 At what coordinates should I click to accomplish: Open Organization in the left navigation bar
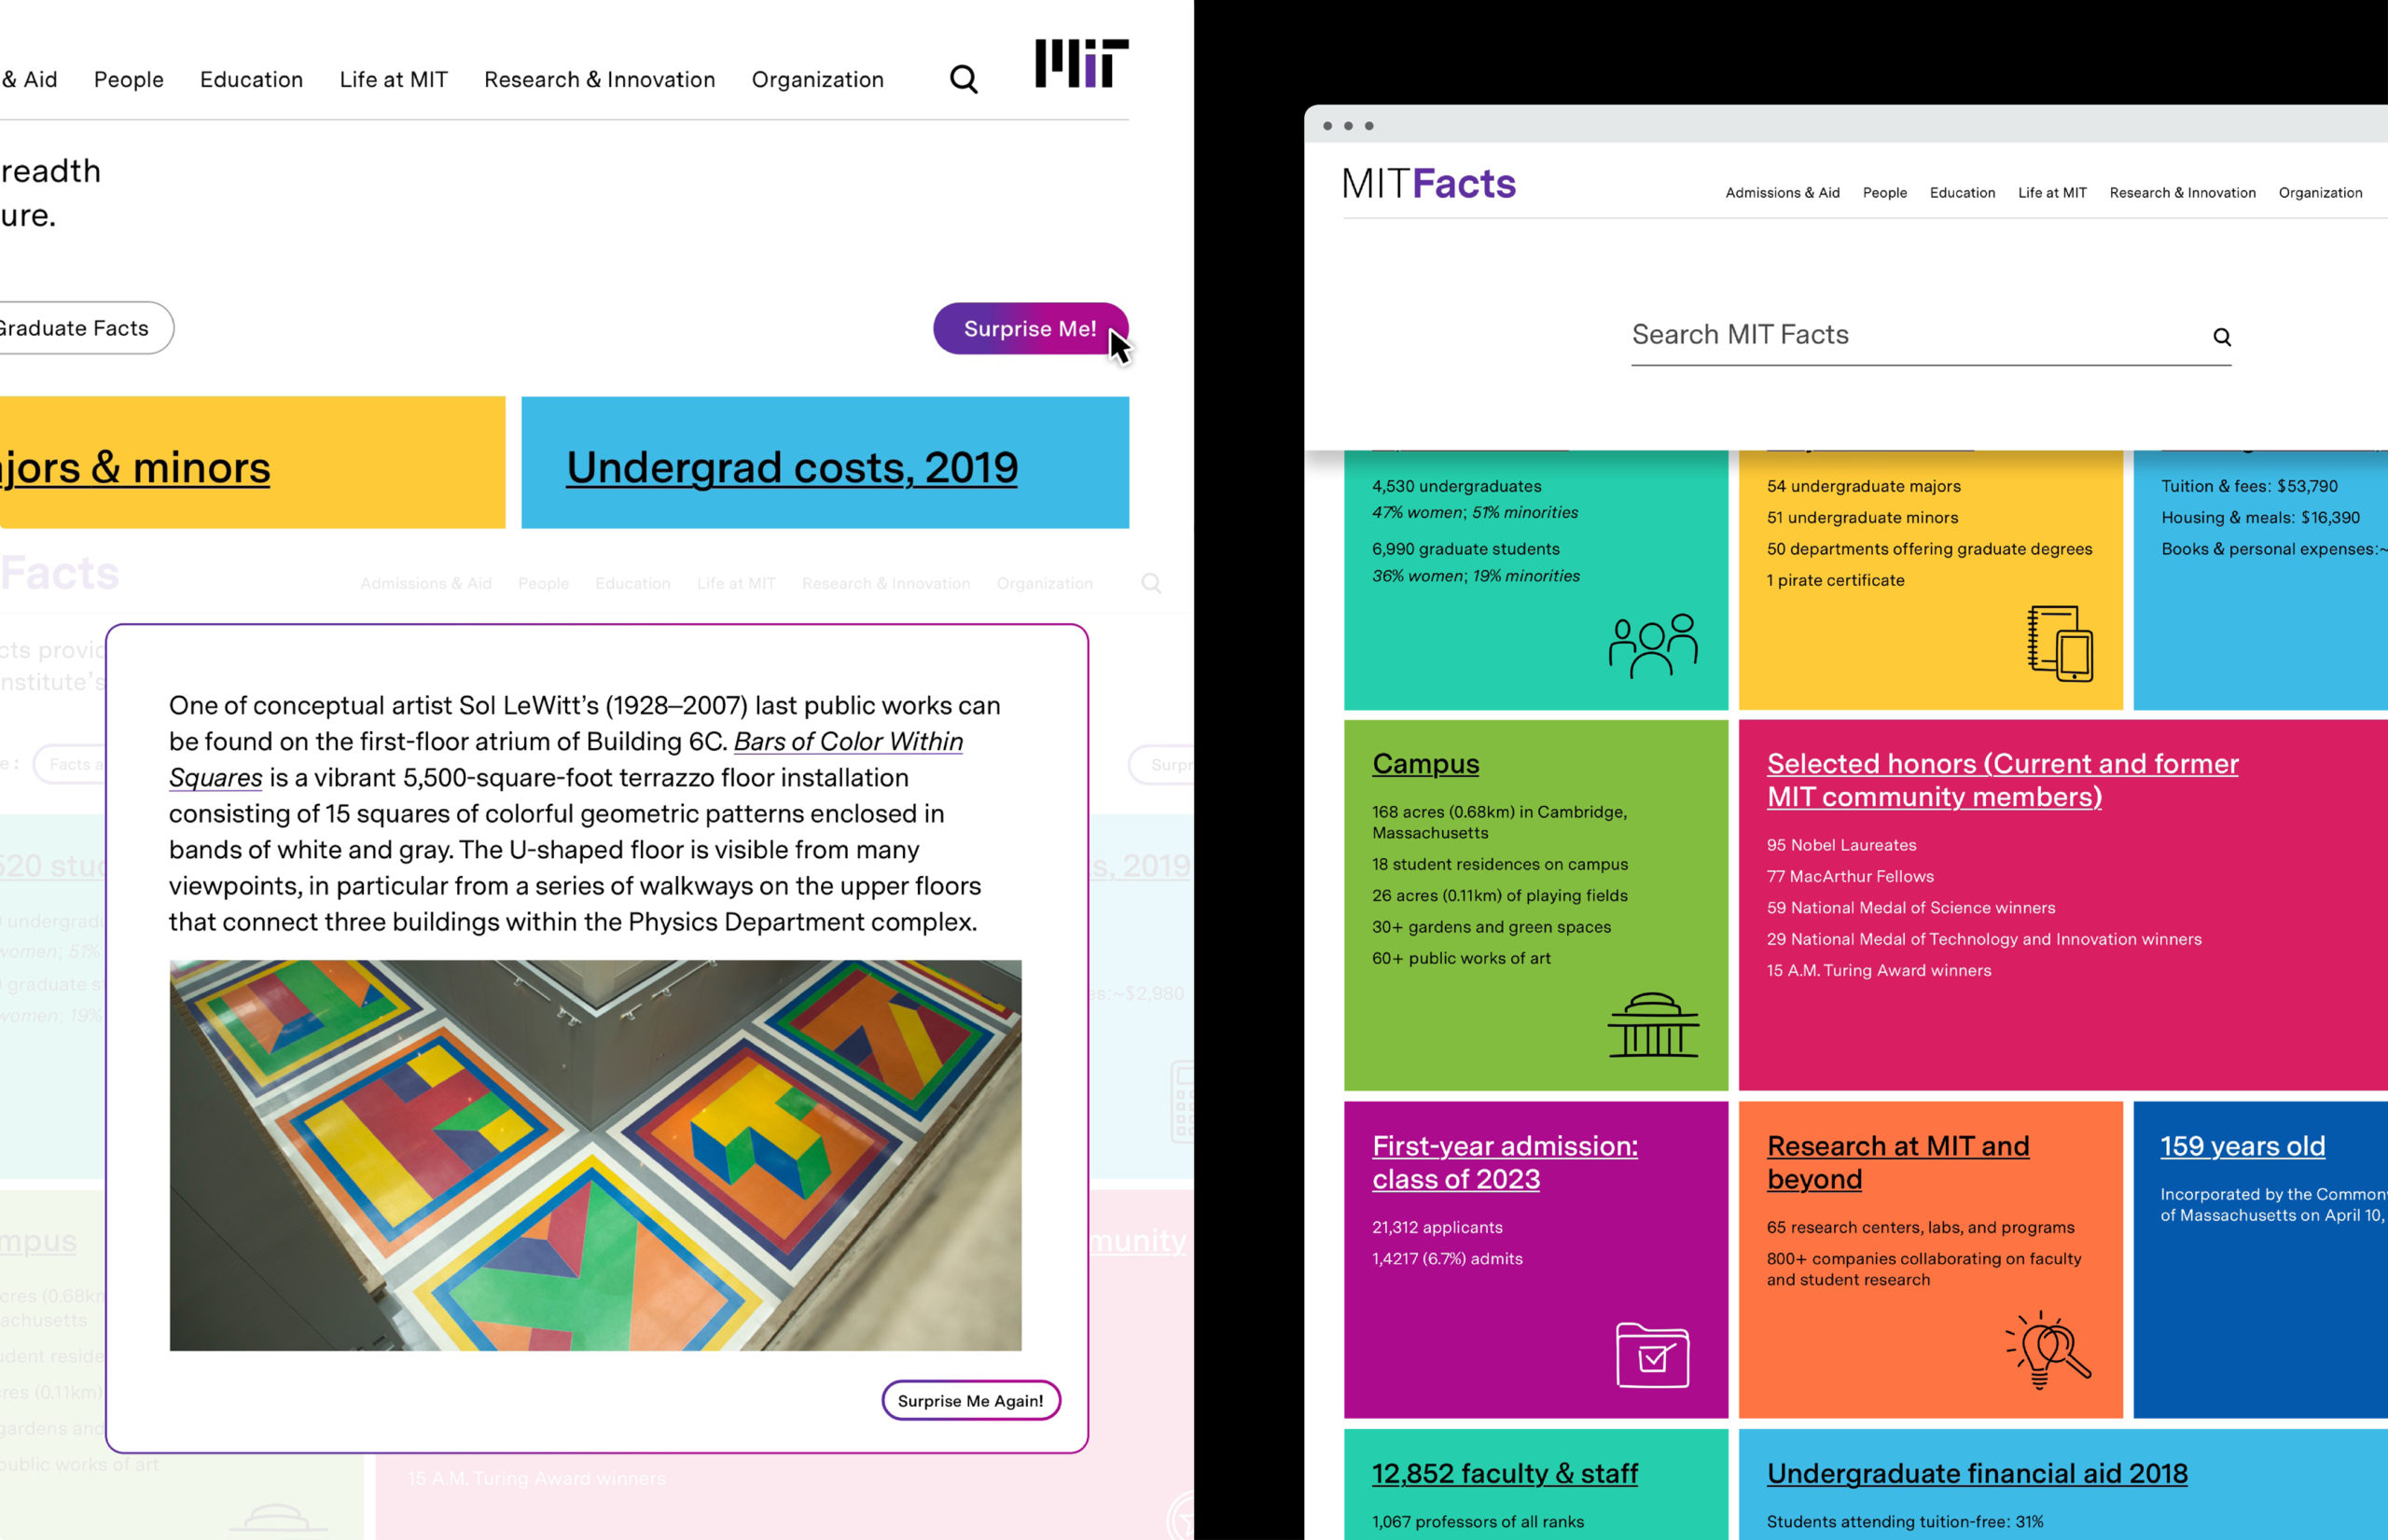pyautogui.click(x=818, y=79)
